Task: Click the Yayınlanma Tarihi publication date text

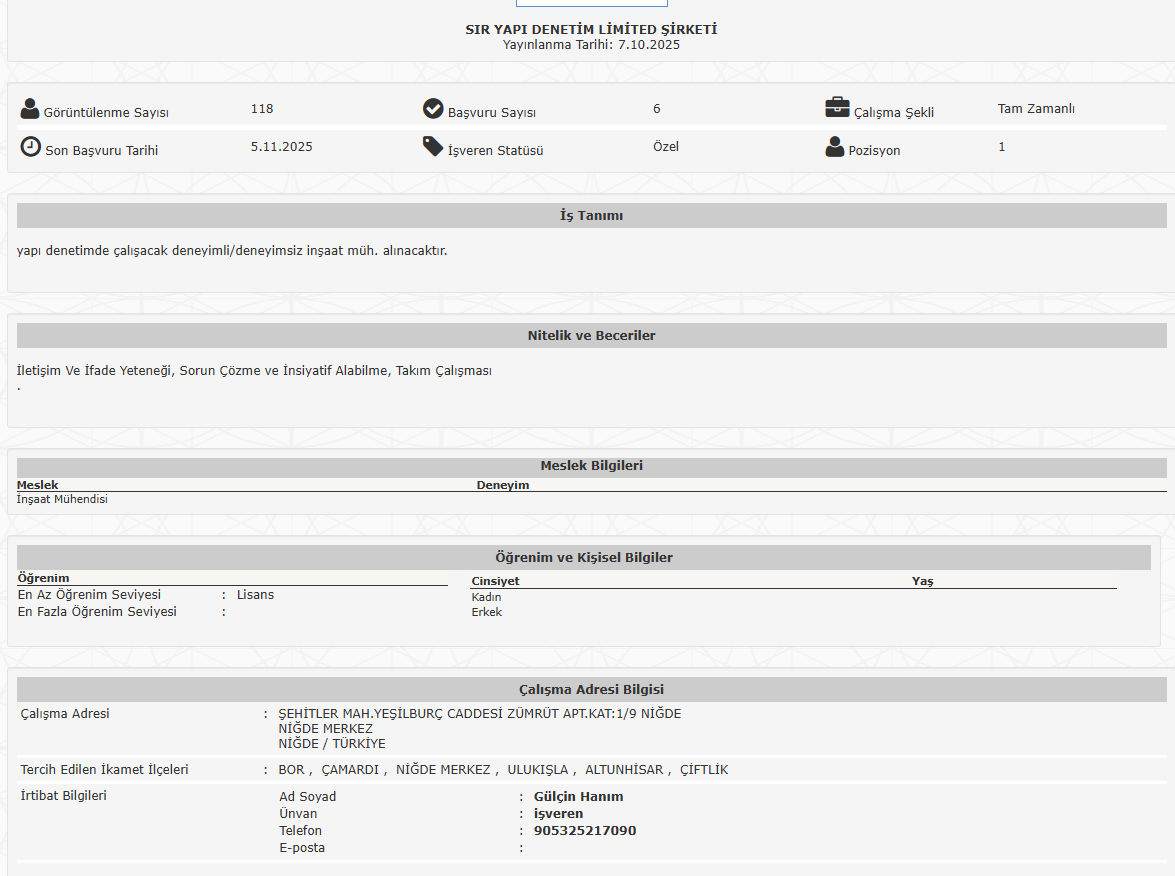Action: coord(591,45)
